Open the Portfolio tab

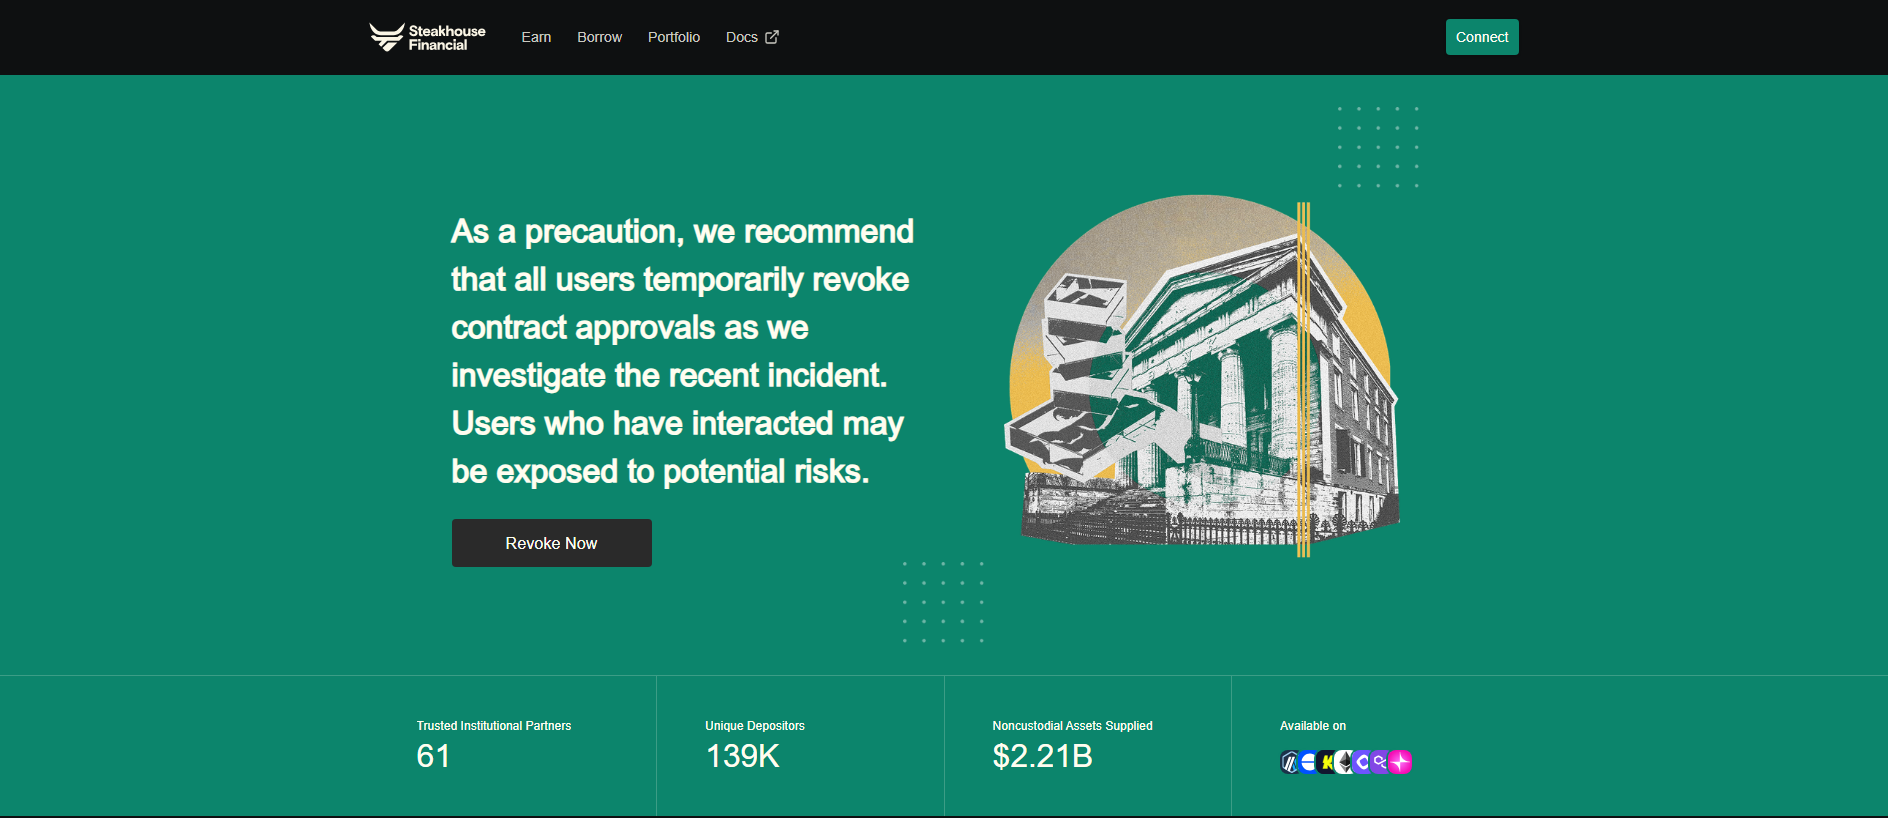point(674,37)
